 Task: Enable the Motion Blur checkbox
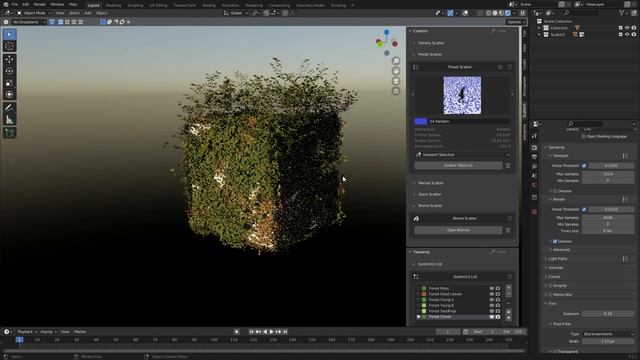pos(551,295)
